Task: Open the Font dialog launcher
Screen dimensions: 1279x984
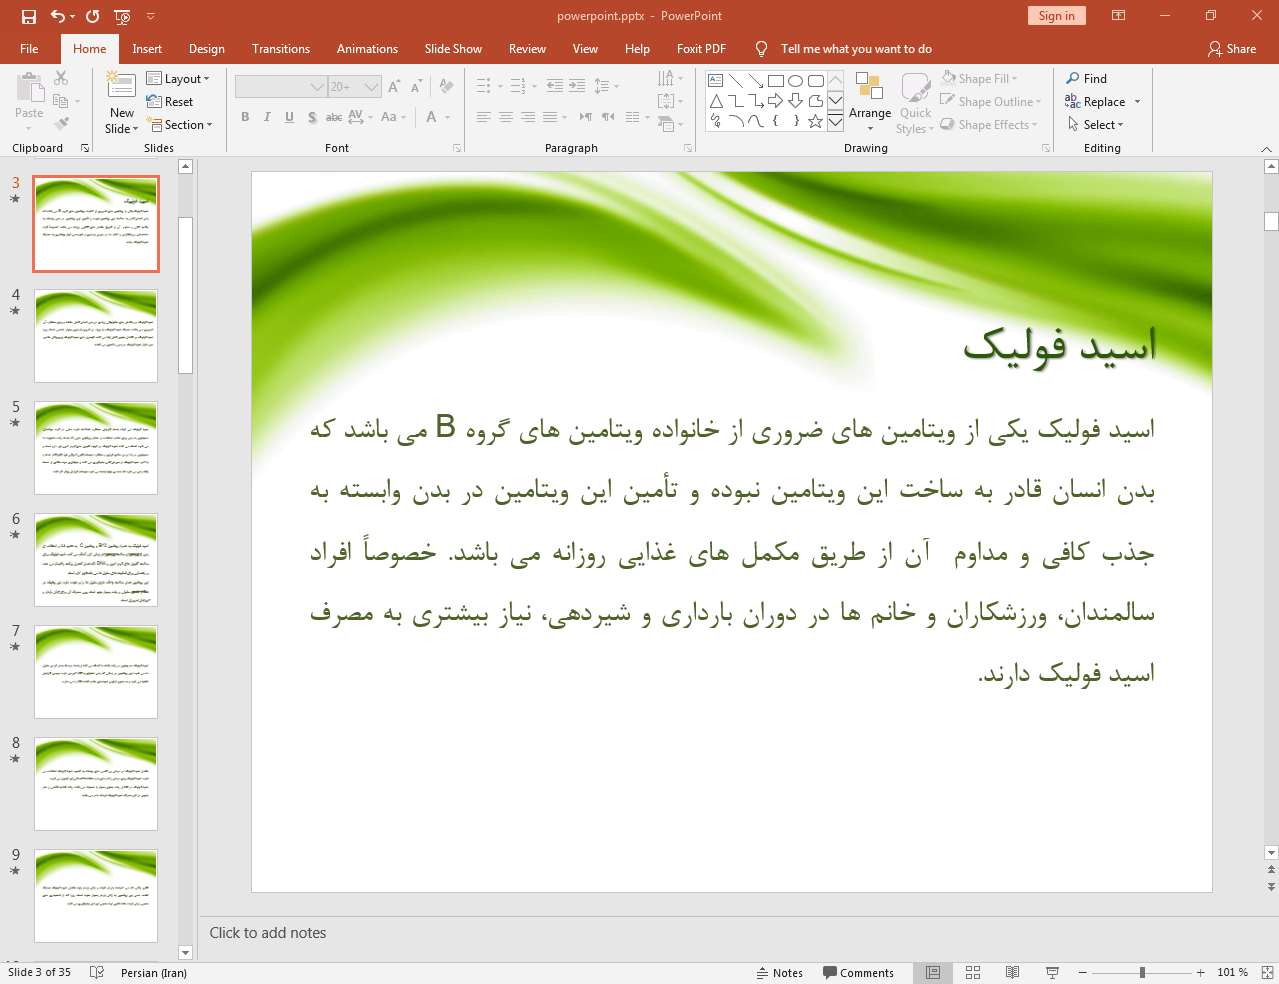Action: [457, 148]
